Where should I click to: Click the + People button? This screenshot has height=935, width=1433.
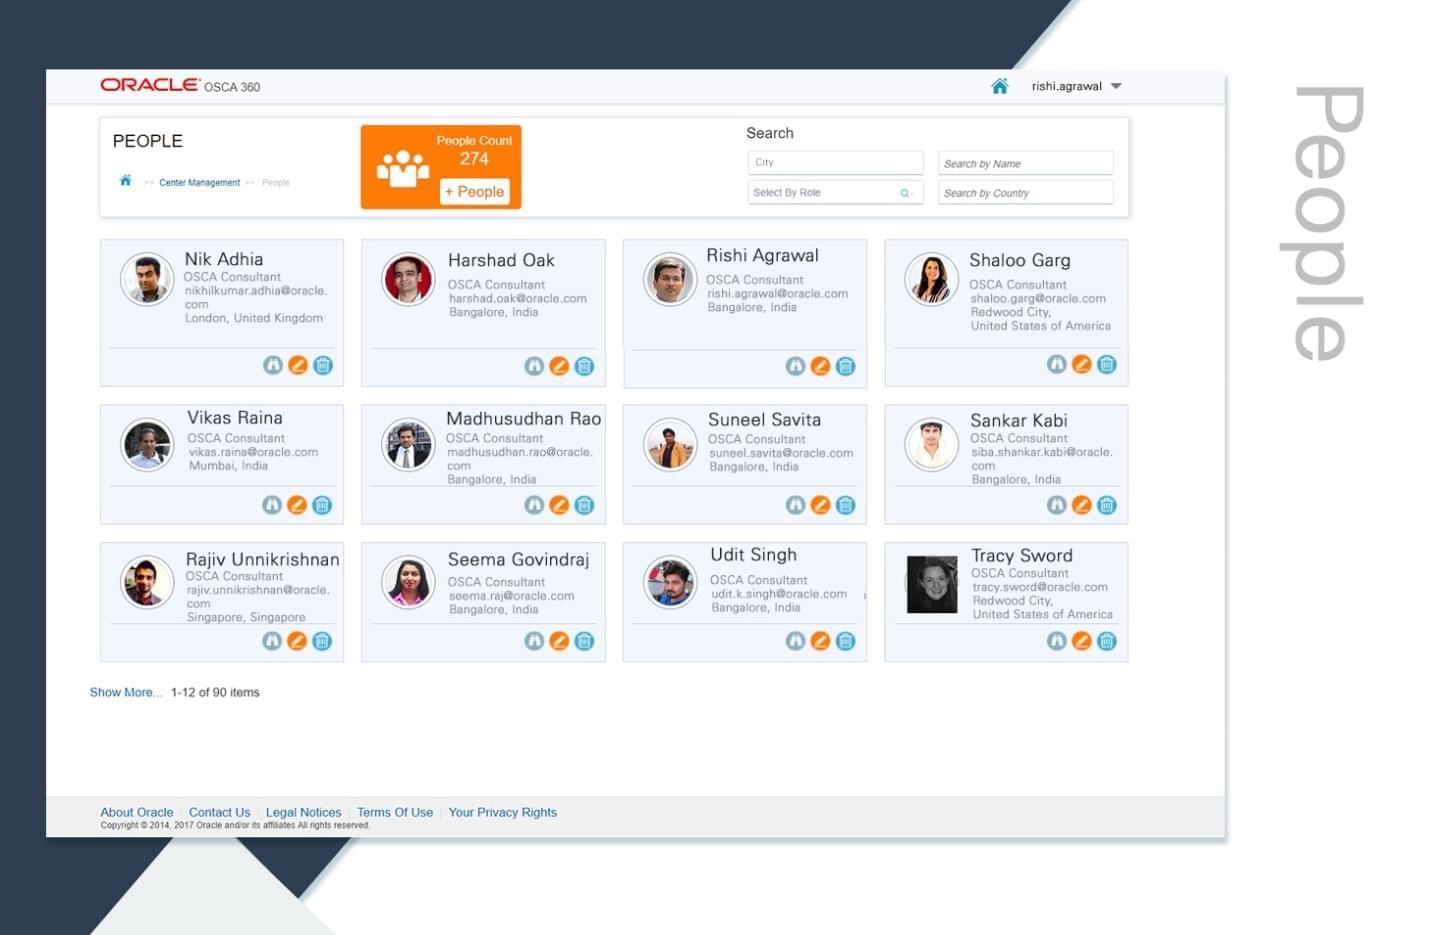475,191
